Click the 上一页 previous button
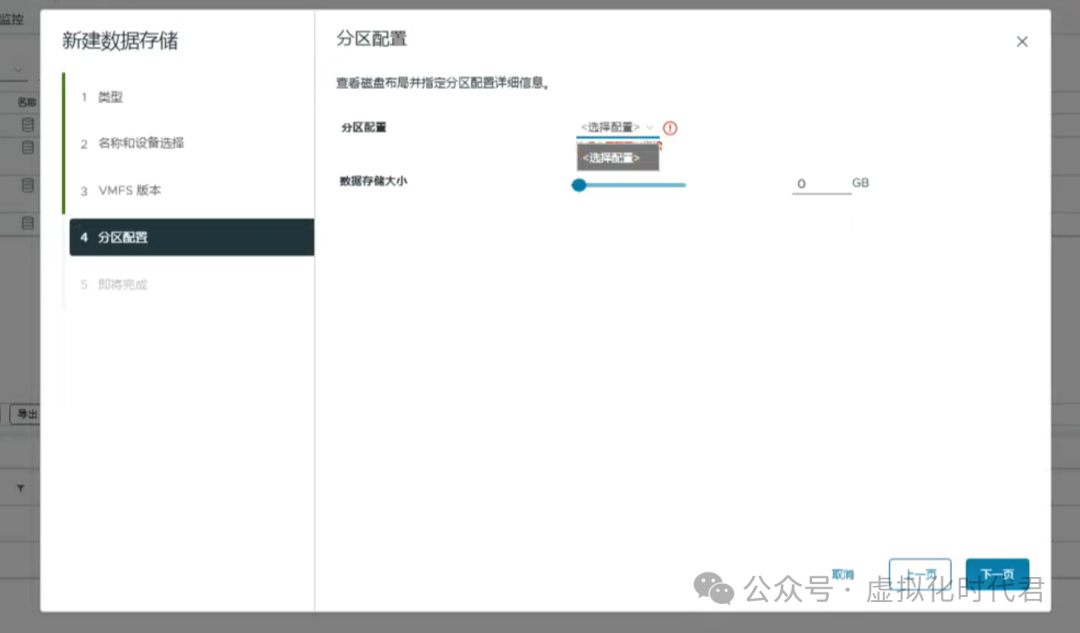 point(919,574)
